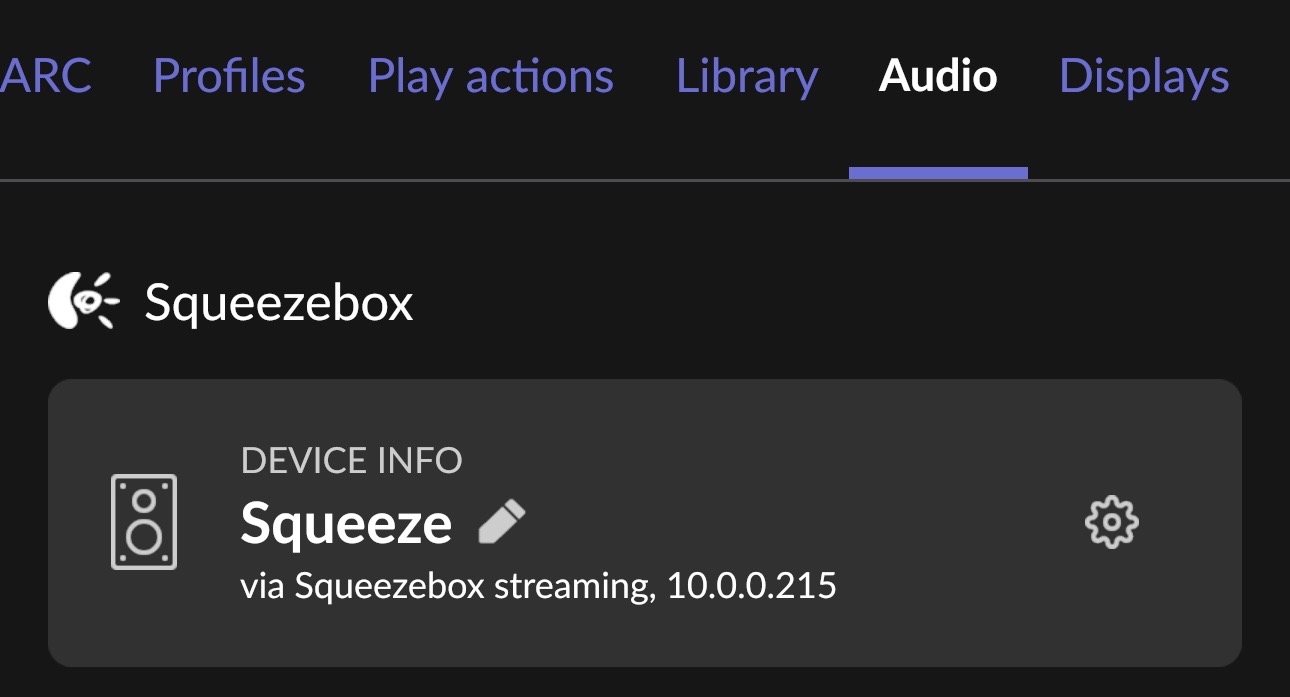Switch to the Profiles tab
Screen dimensions: 1290x697
tap(229, 77)
